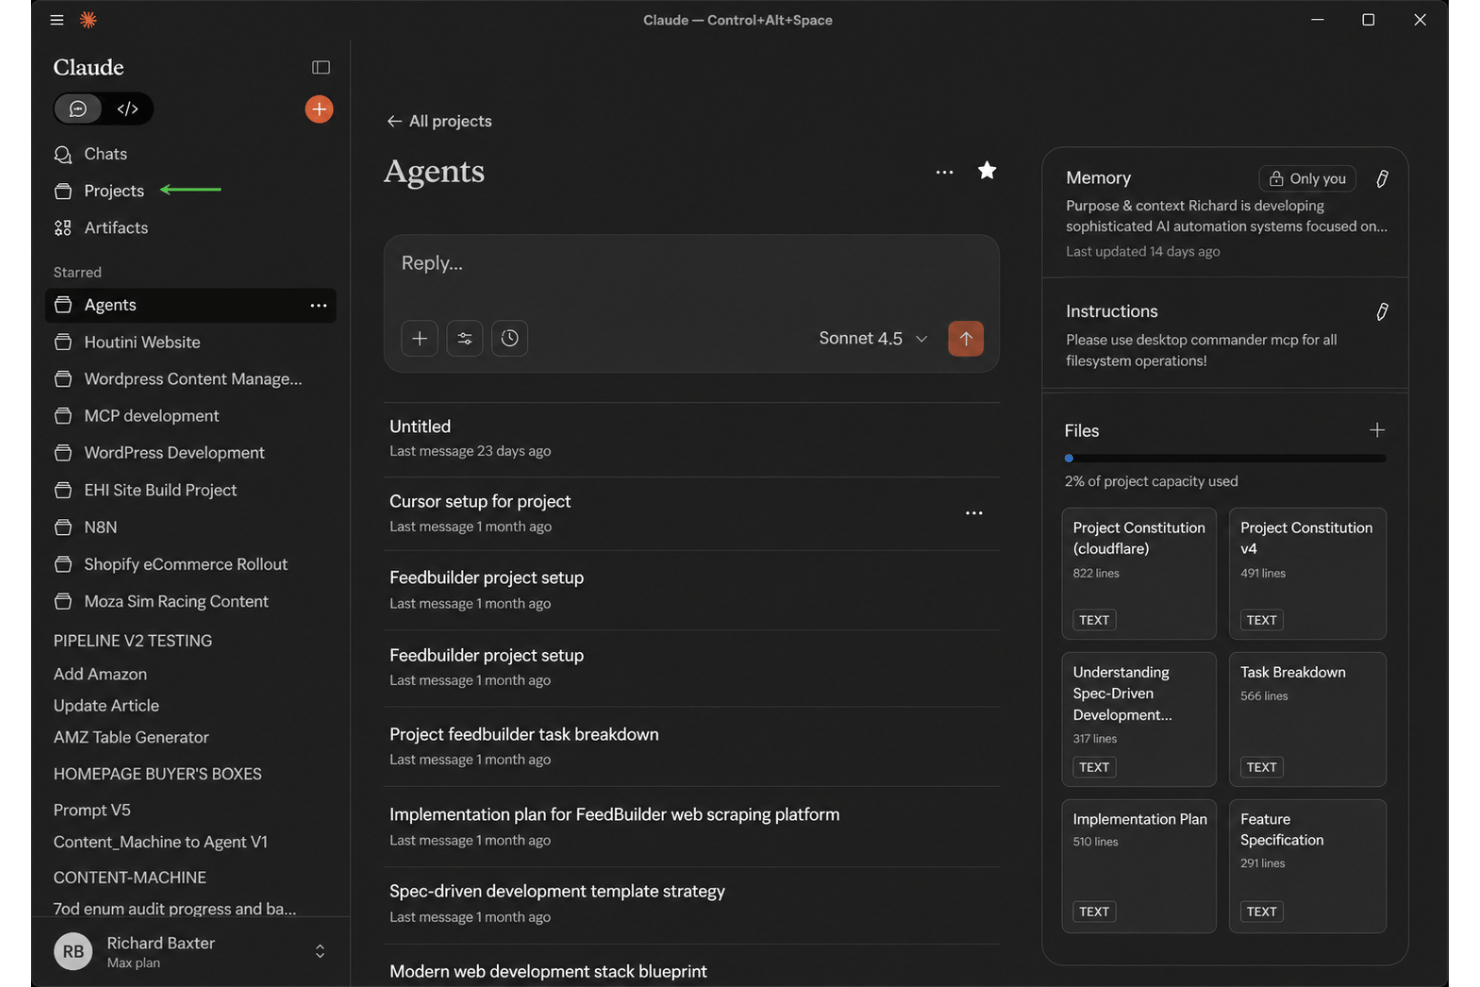Click the project Memory summary text
Screen dimensions: 1480x987
(x=1226, y=216)
